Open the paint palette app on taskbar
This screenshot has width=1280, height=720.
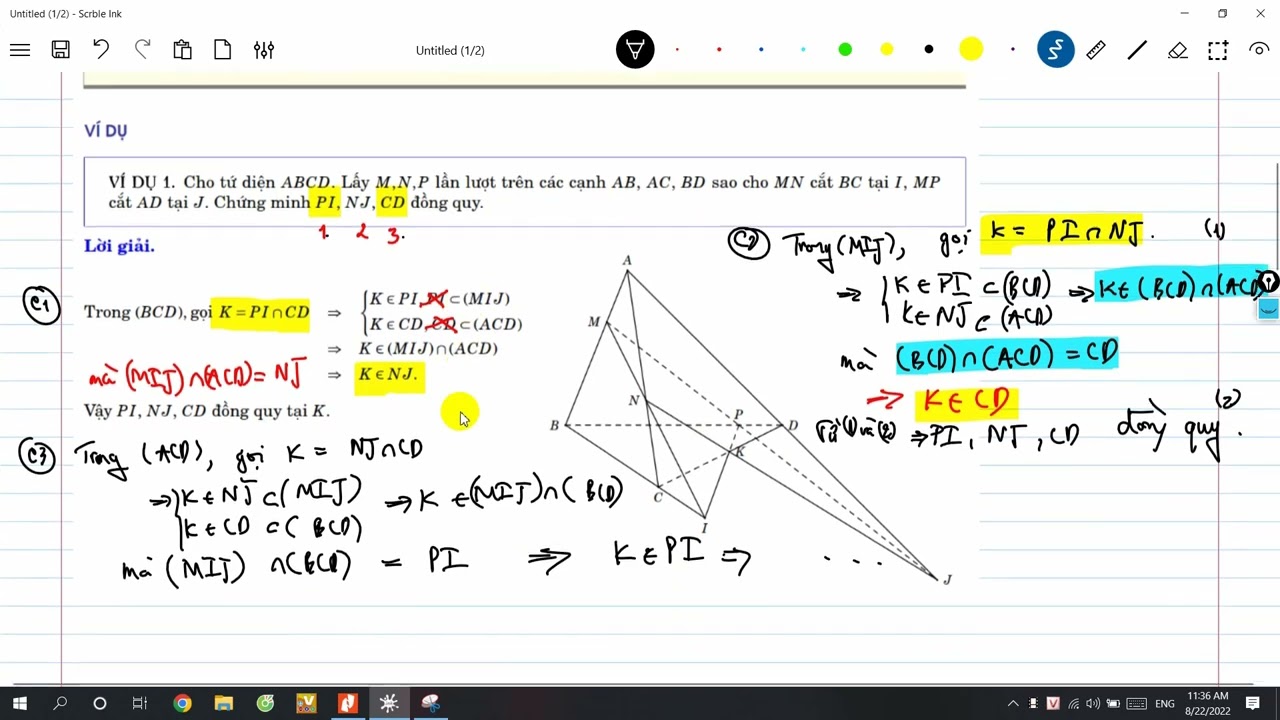(431, 704)
